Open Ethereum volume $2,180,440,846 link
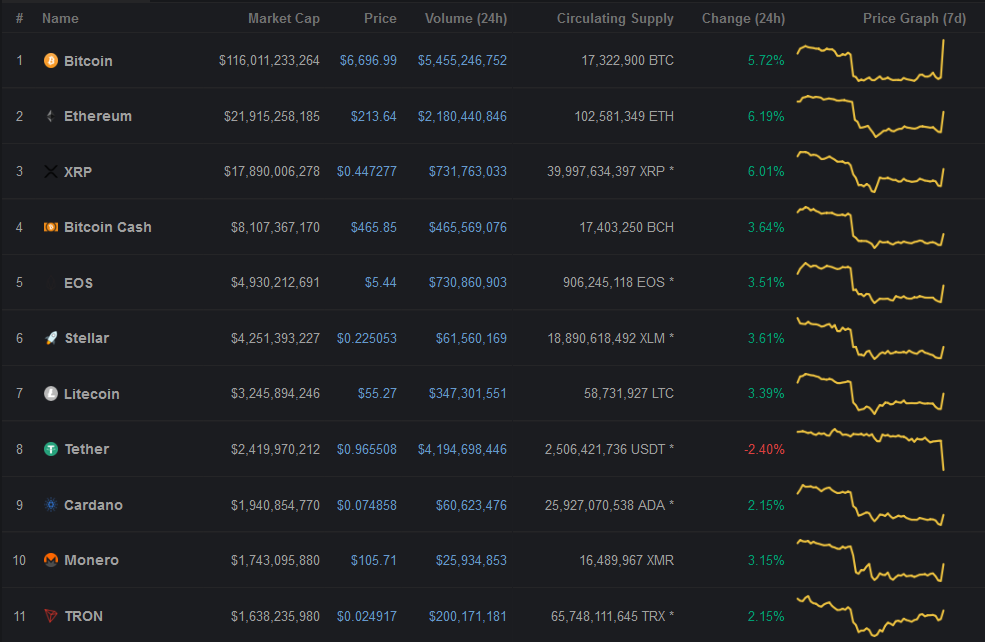This screenshot has height=642, width=985. coord(462,116)
